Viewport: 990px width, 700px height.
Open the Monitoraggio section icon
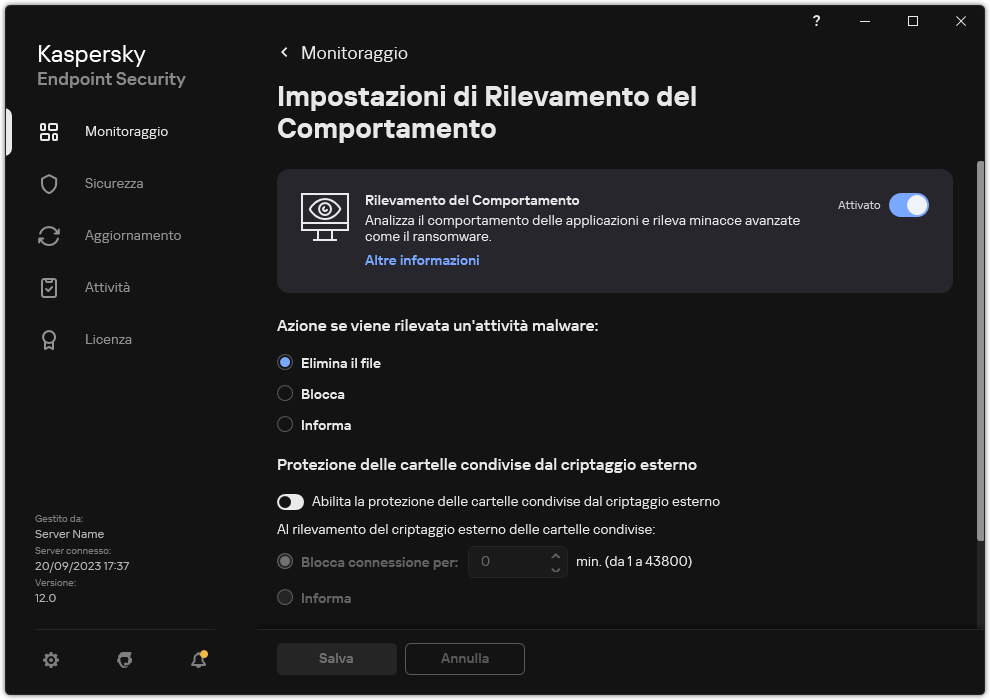pyautogui.click(x=49, y=131)
